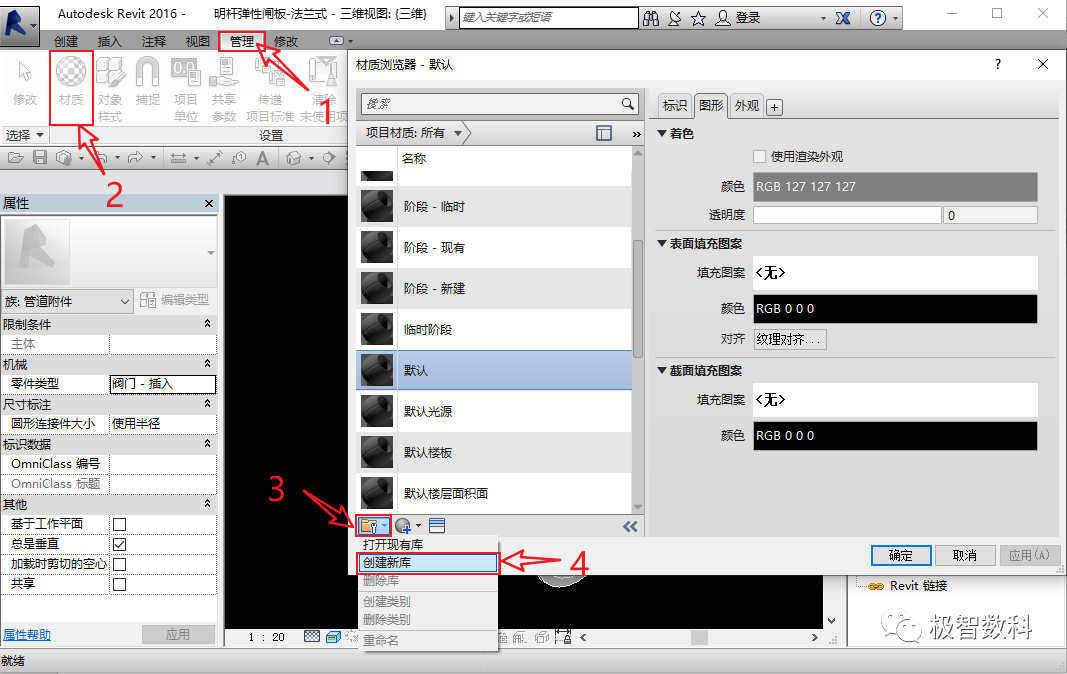The image size is (1067, 674).
Task: Open material library folder icon menu
Action: point(374,526)
